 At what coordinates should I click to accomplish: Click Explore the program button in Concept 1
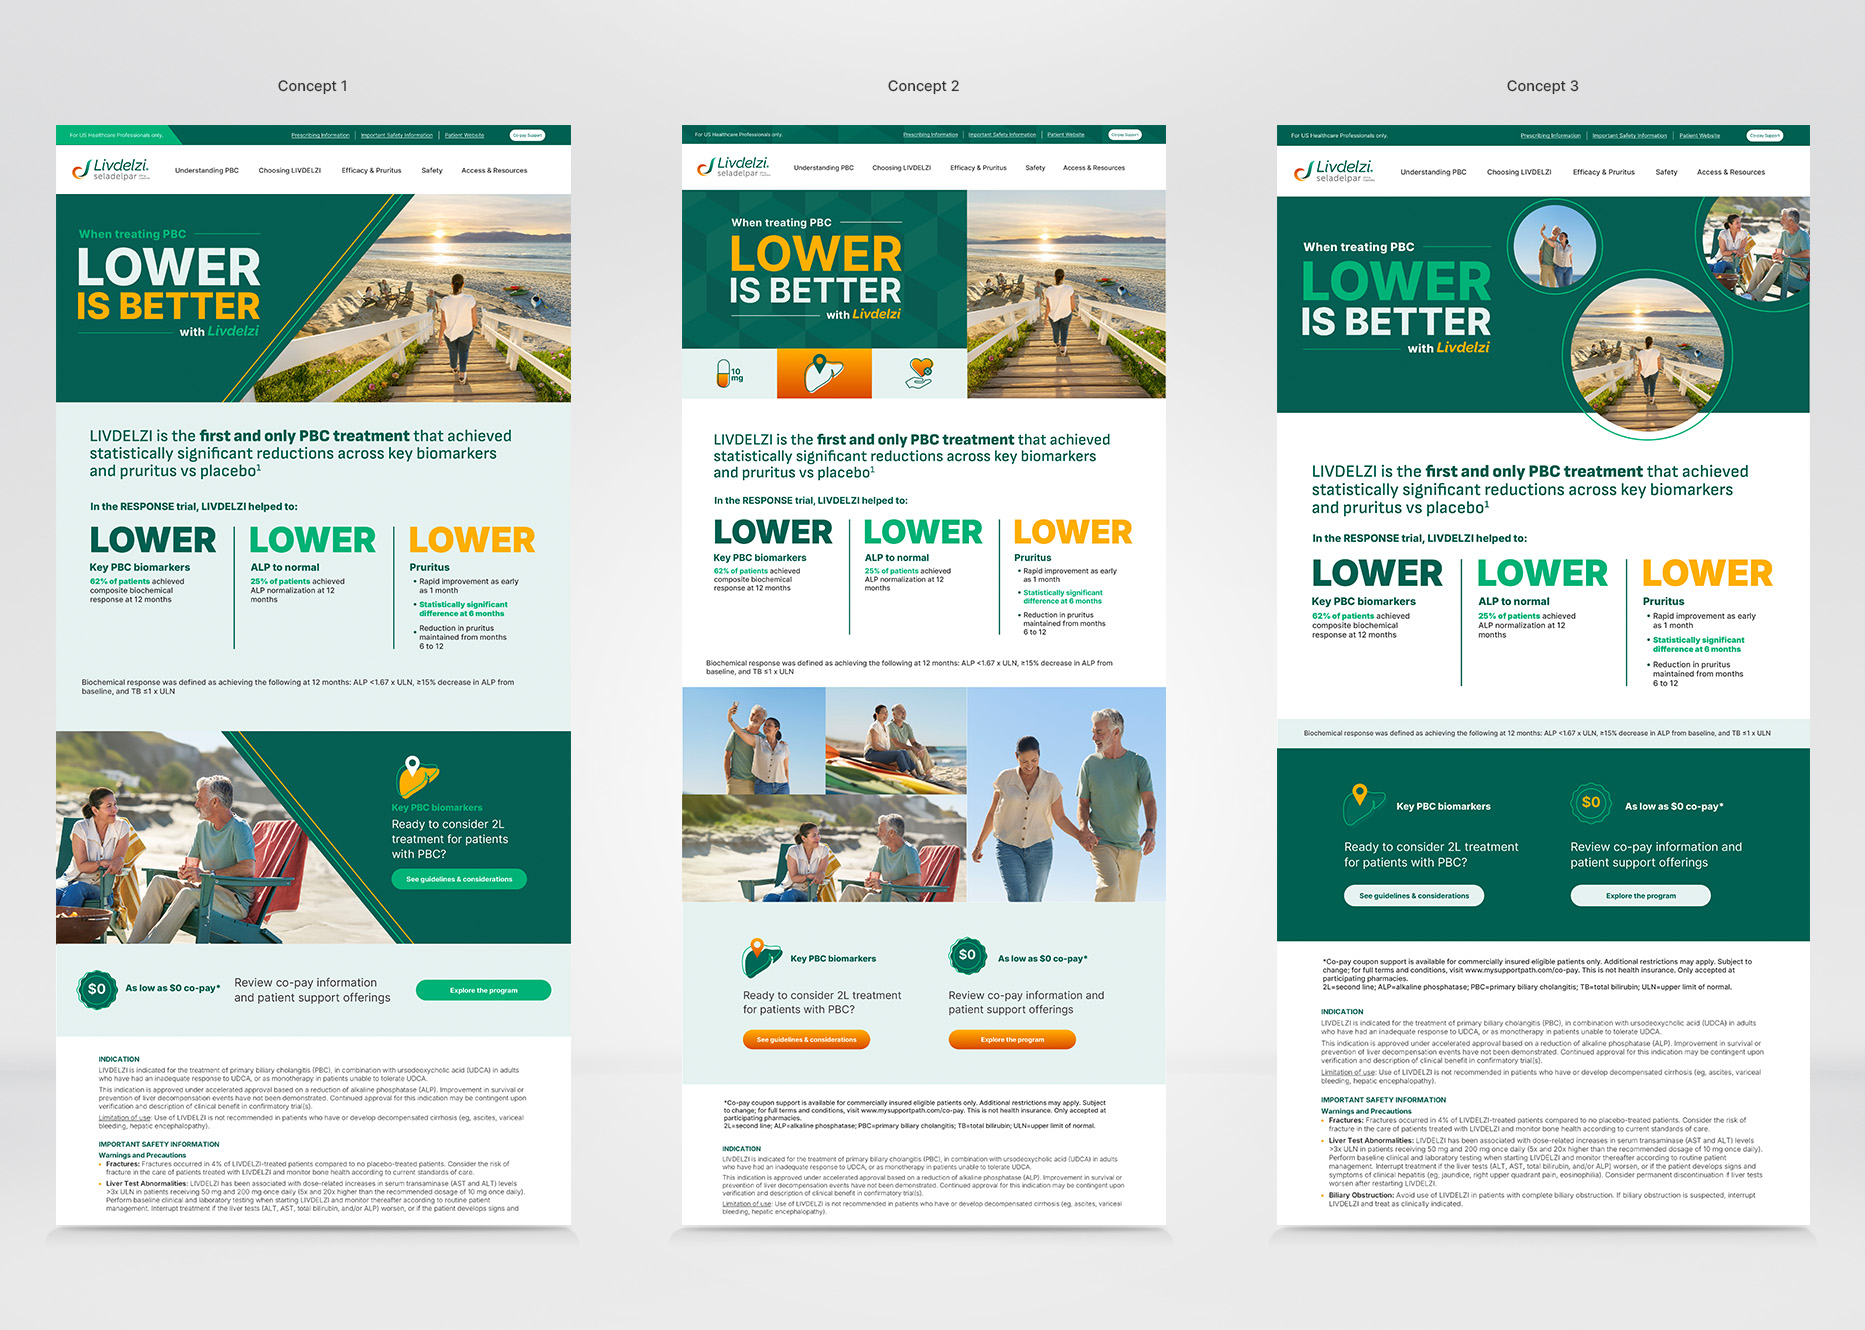pyautogui.click(x=483, y=990)
